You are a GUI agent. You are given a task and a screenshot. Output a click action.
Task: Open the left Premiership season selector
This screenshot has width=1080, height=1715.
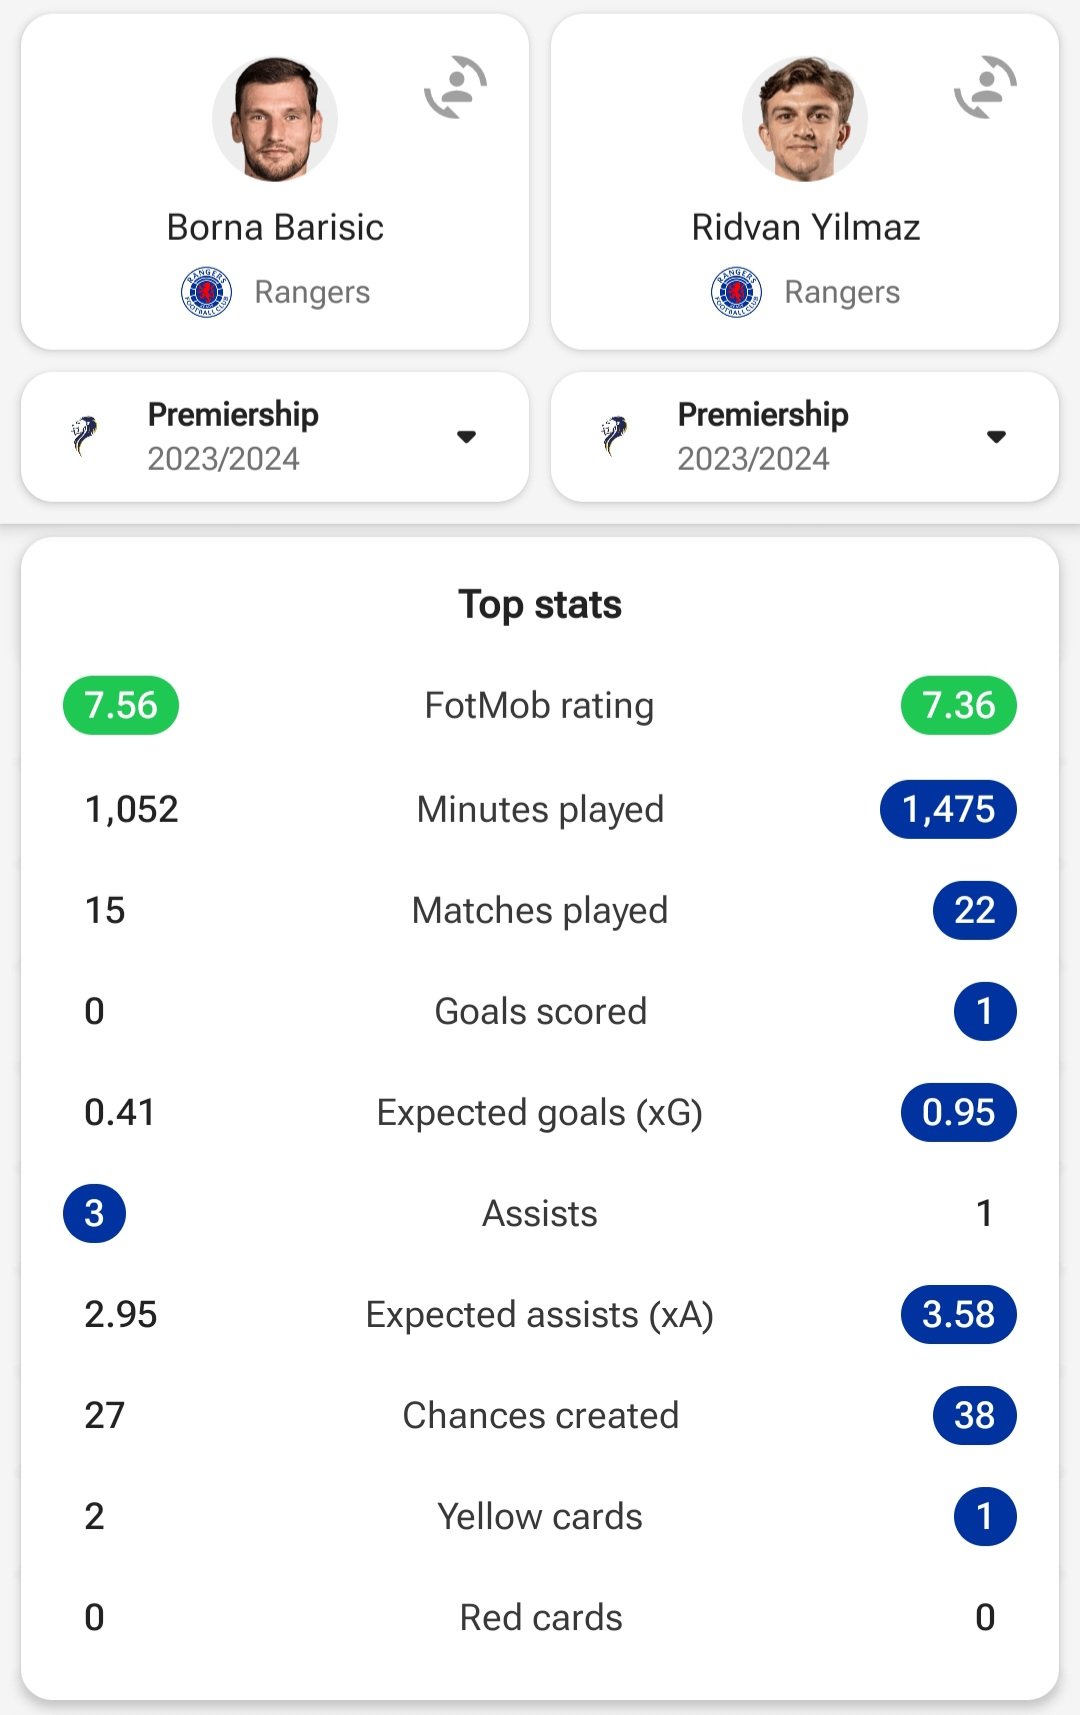pyautogui.click(x=274, y=437)
